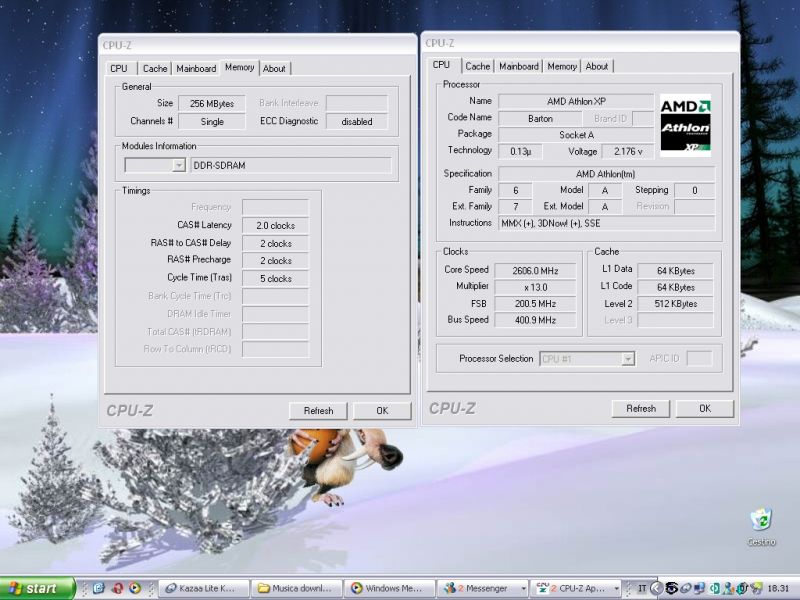This screenshot has width=800, height=600.
Task: Switch to Memory tab in the right CPU-Z window
Action: click(x=562, y=66)
